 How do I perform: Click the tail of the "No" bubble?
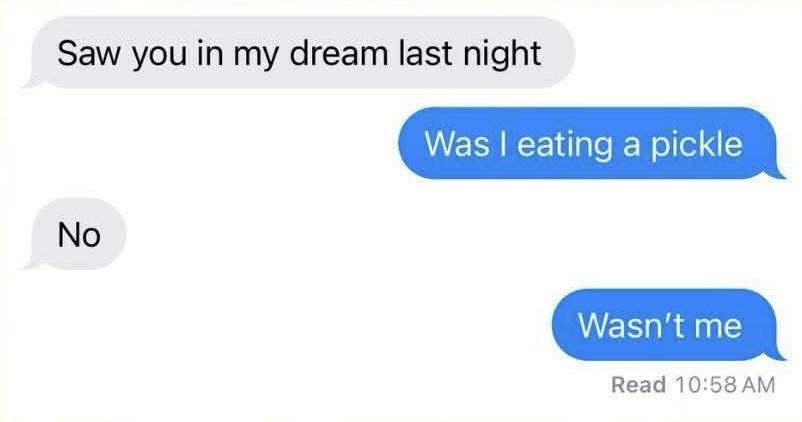coord(33,263)
